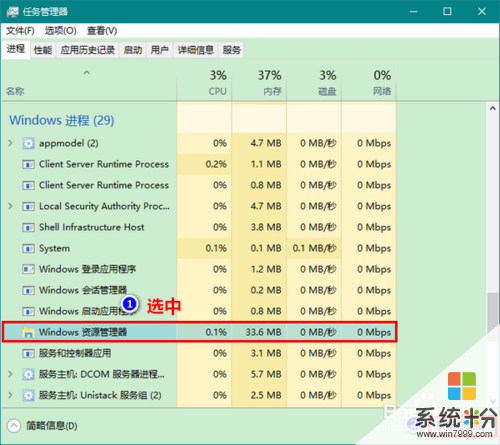Switch to the 性能 tab
The image size is (500, 445).
43,50
